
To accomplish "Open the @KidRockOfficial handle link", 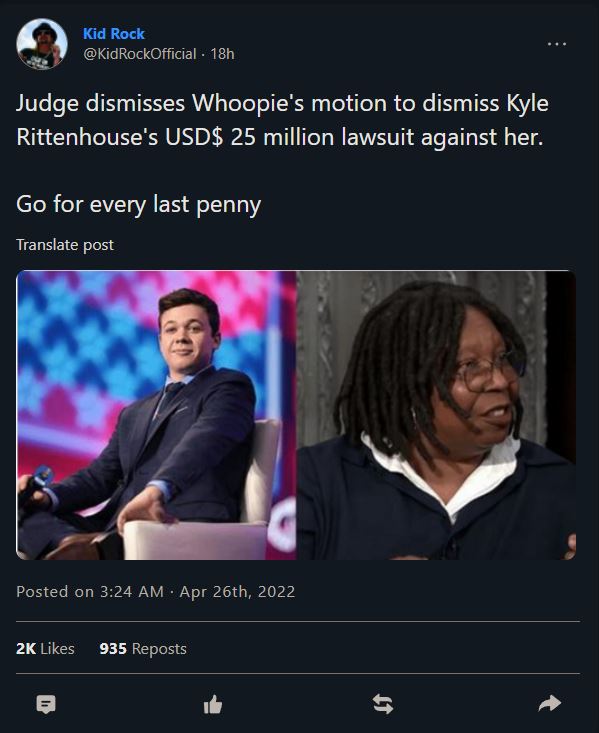I will (x=139, y=54).
